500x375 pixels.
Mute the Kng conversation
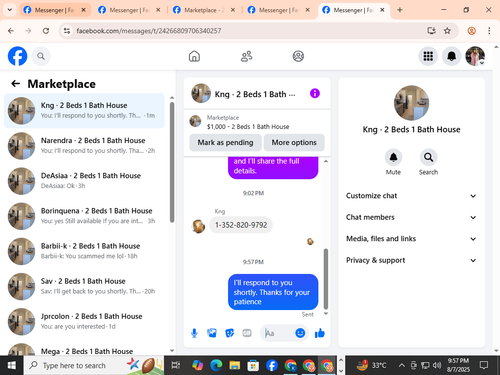[393, 157]
